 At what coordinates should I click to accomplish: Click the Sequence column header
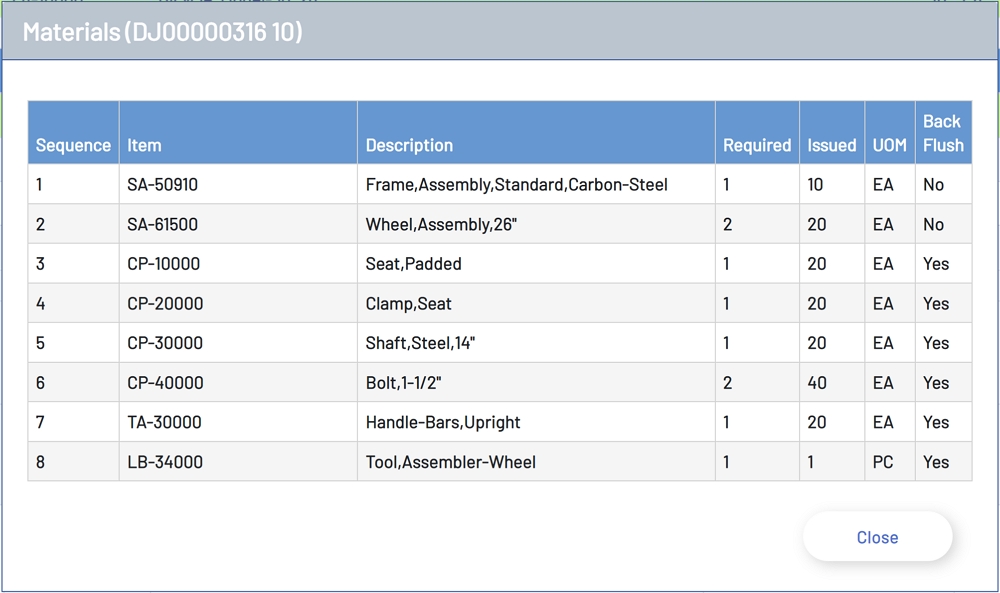73,145
